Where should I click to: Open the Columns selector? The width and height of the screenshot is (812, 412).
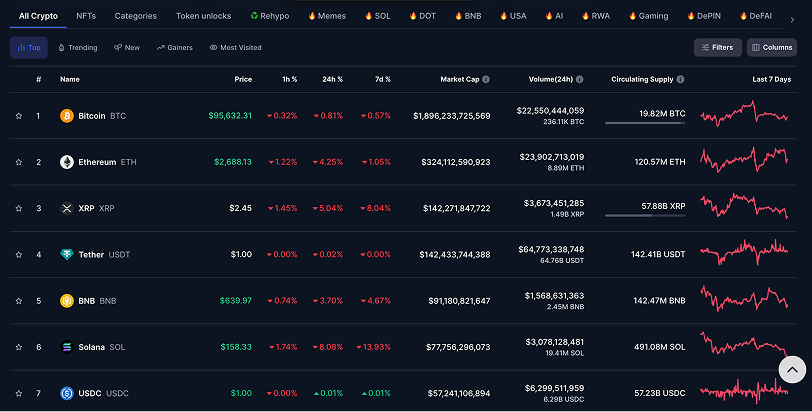772,47
